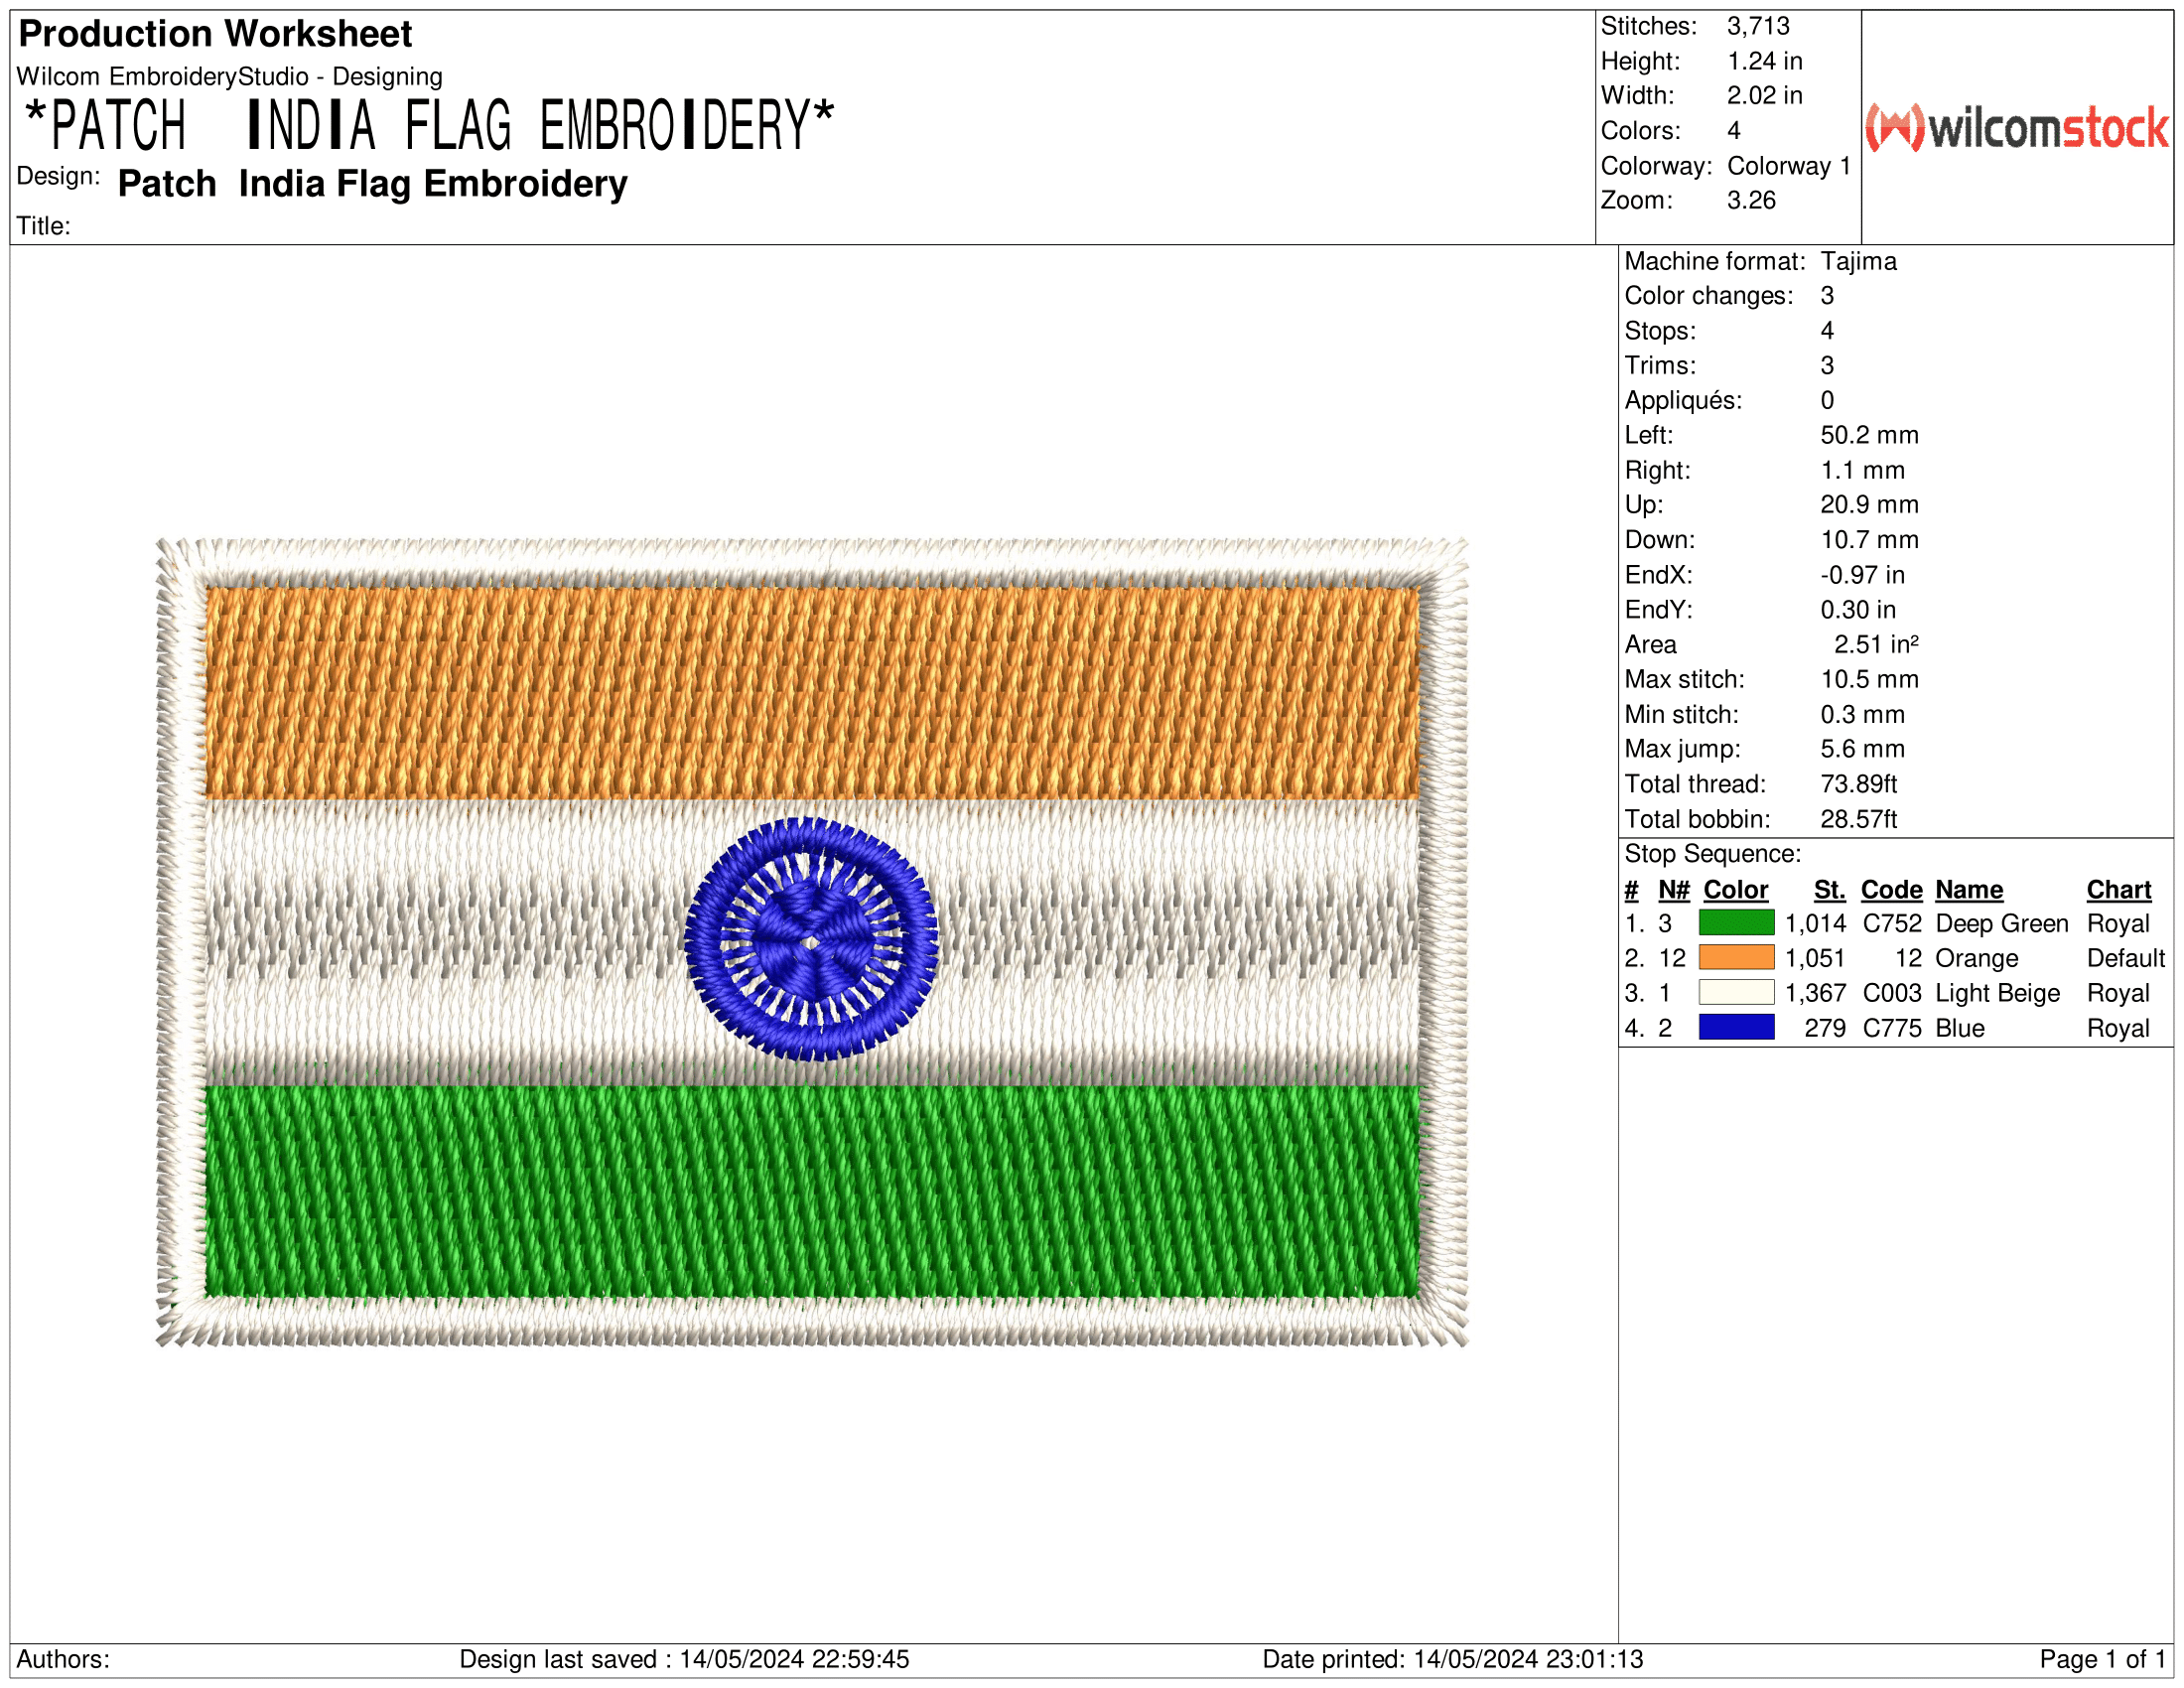This screenshot has height=1688, width=2184.
Task: Click the Colors count value '4'
Action: [x=1734, y=131]
